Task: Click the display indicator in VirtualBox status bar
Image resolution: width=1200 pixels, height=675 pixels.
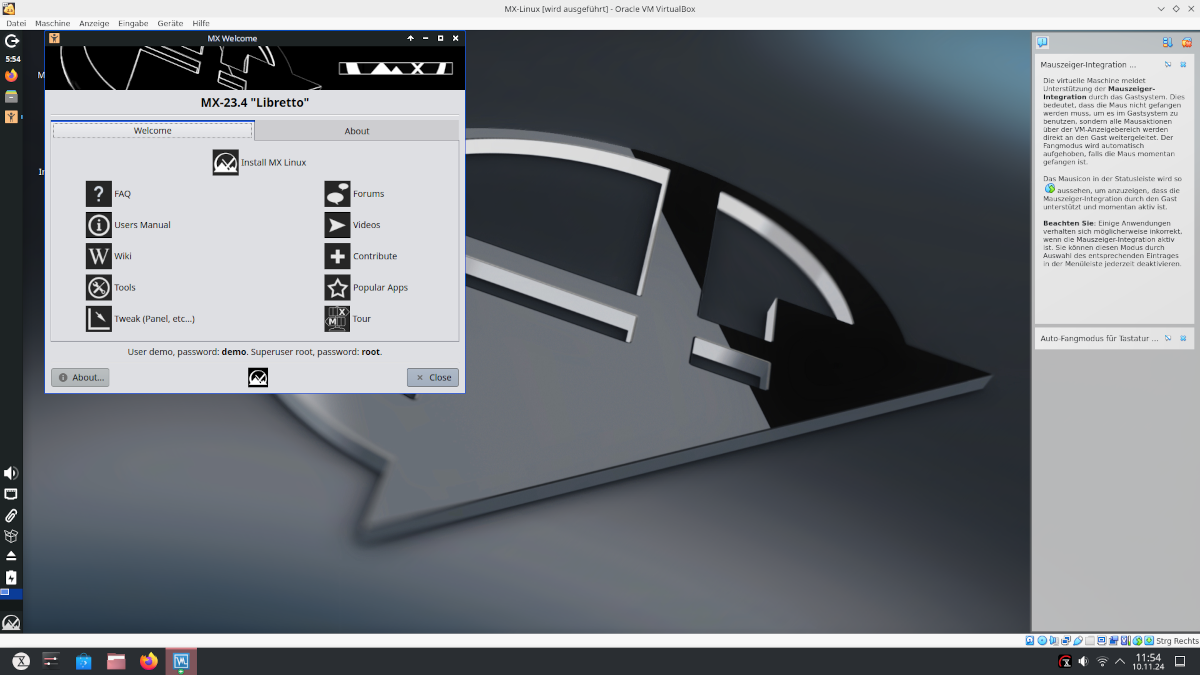Action: 1101,640
